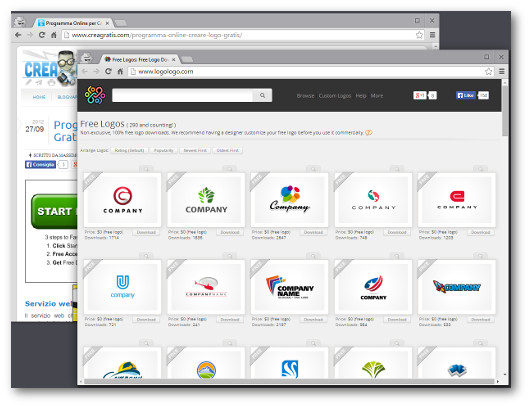This screenshot has height=407, width=530.
Task: Click the zoom magnifier above the red C logo
Action: [146, 169]
